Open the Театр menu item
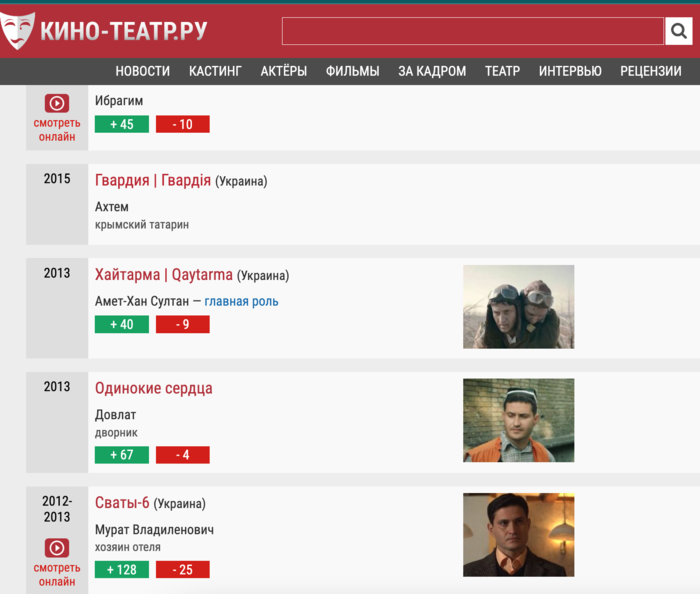Viewport: 700px width, 594px height. coord(503,71)
